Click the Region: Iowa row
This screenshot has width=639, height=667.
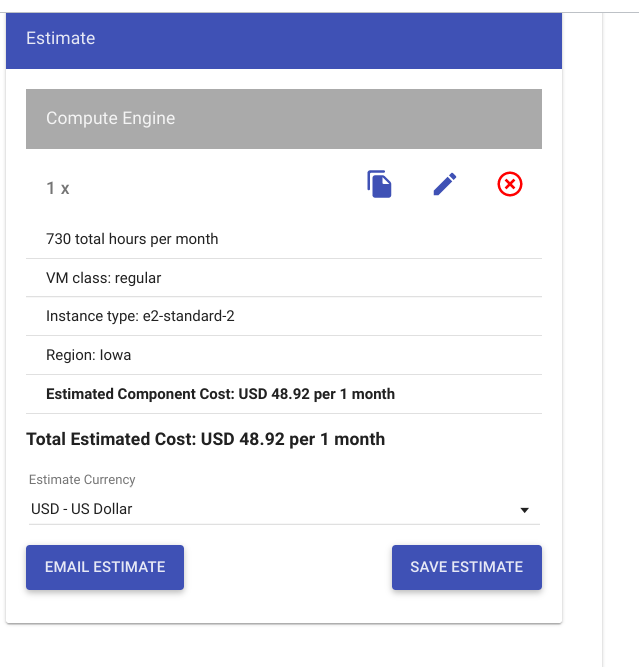coord(88,355)
